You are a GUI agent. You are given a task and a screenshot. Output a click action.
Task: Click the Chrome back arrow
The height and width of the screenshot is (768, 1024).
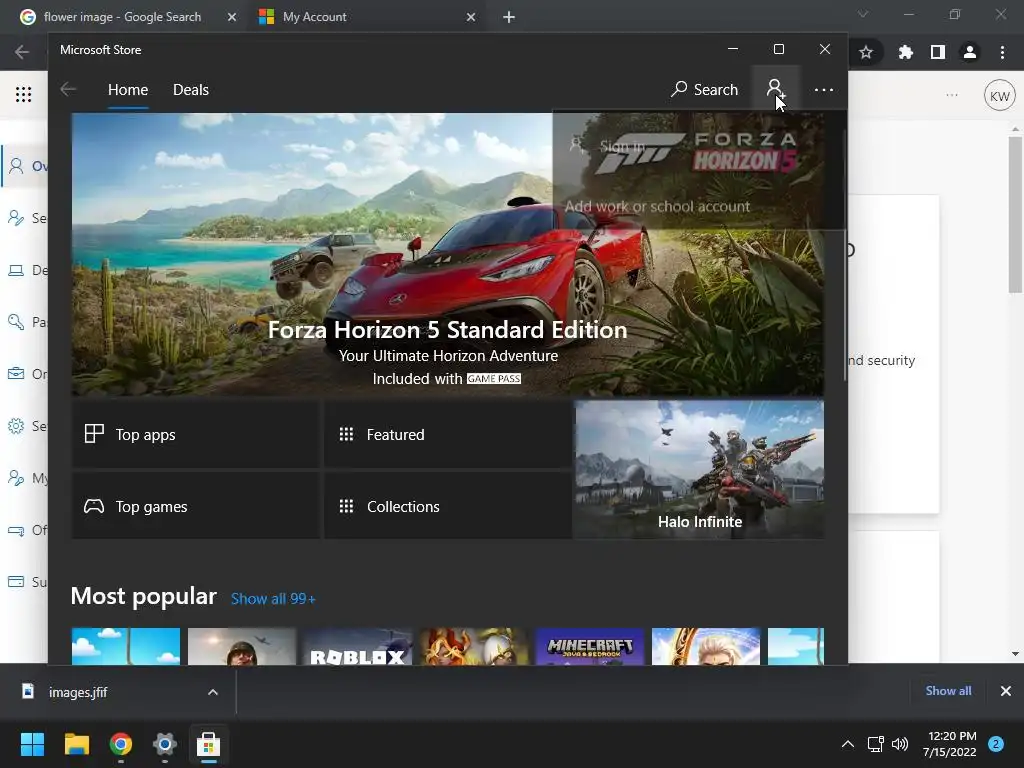click(x=22, y=52)
